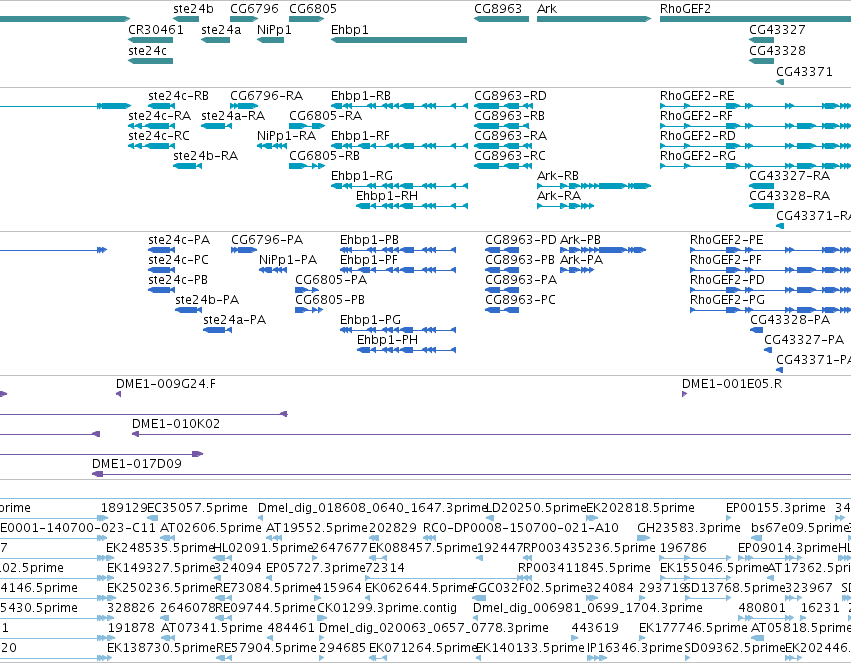This screenshot has width=851, height=663.
Task: Select the CG43328-PA protein glyph
Action: coord(757,330)
